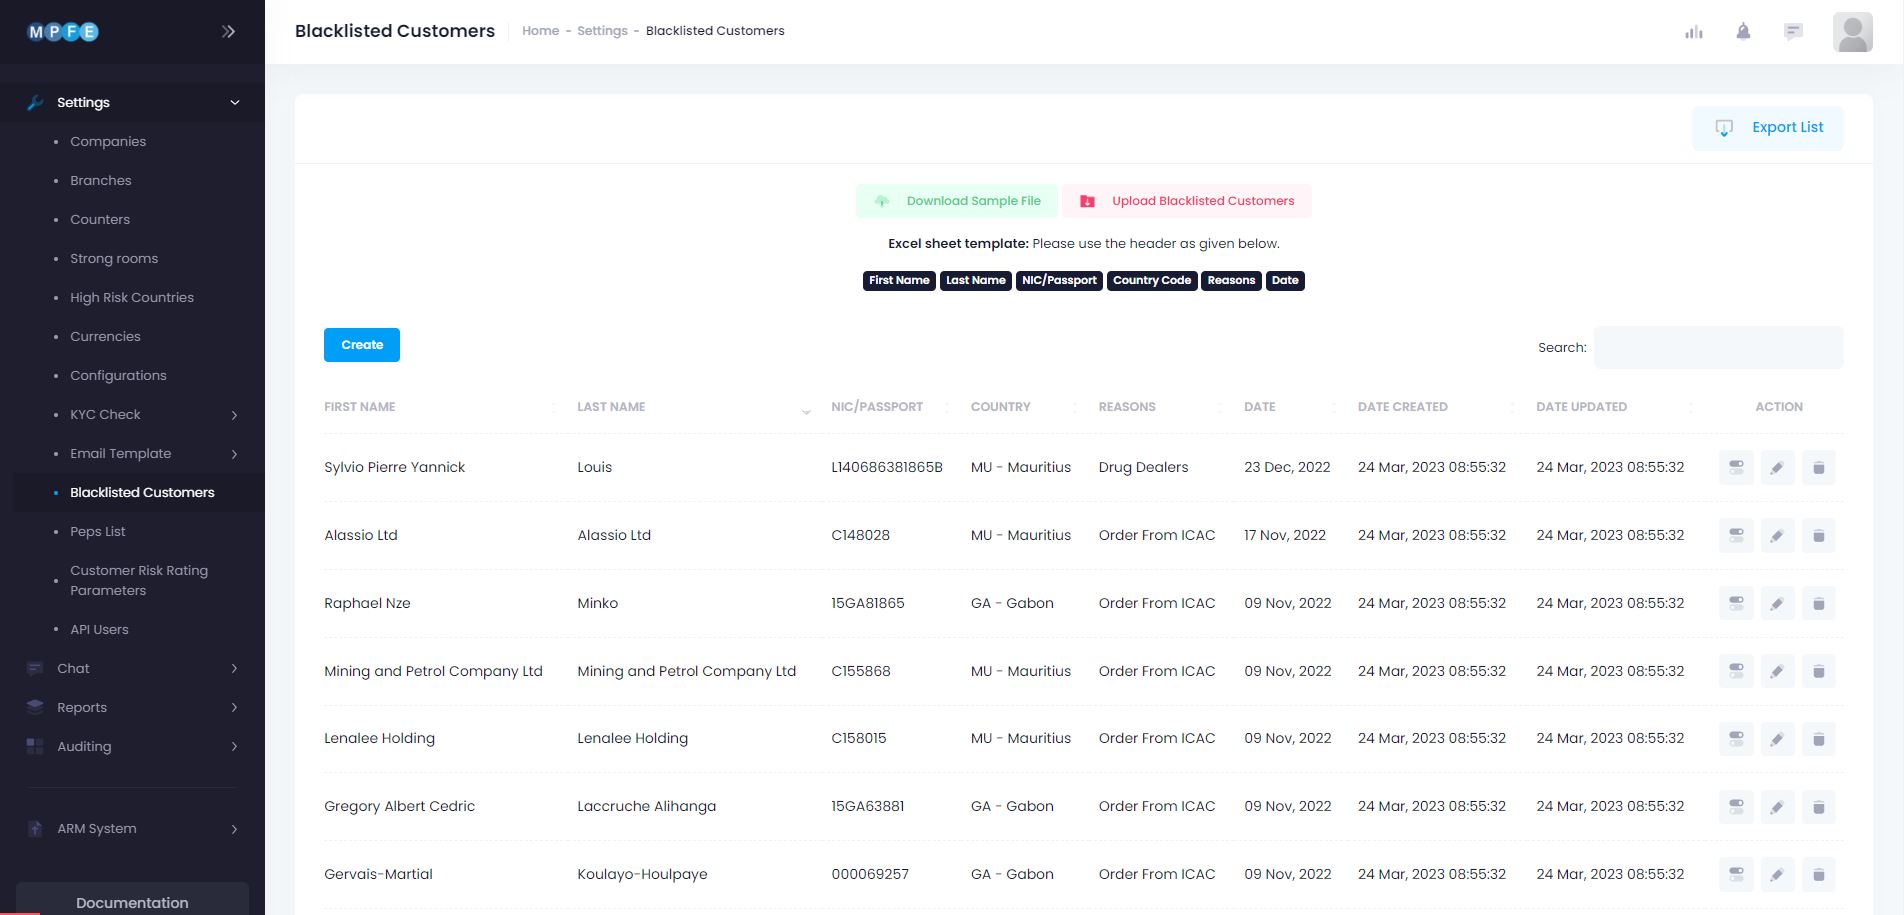The width and height of the screenshot is (1904, 915).
Task: Click the blue Create button
Action: 361,345
